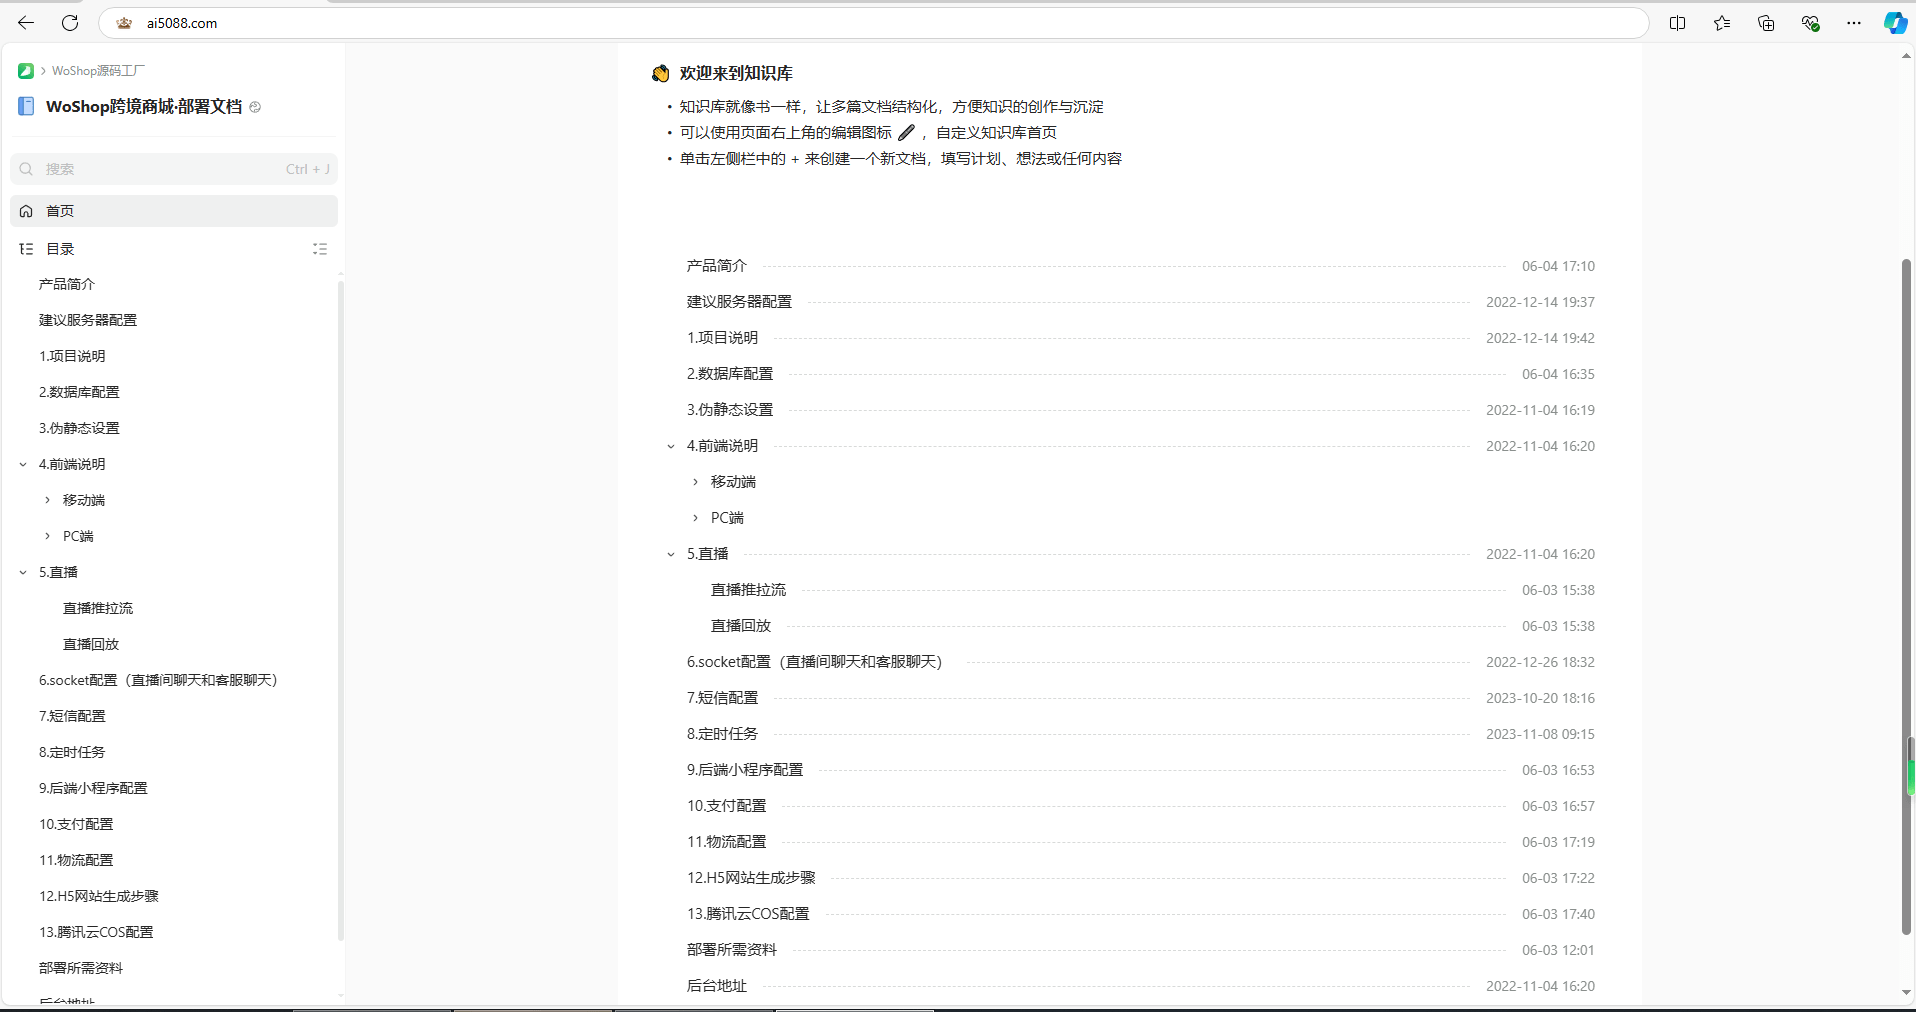Open browser settings and more menu
1916x1012 pixels.
pyautogui.click(x=1854, y=23)
